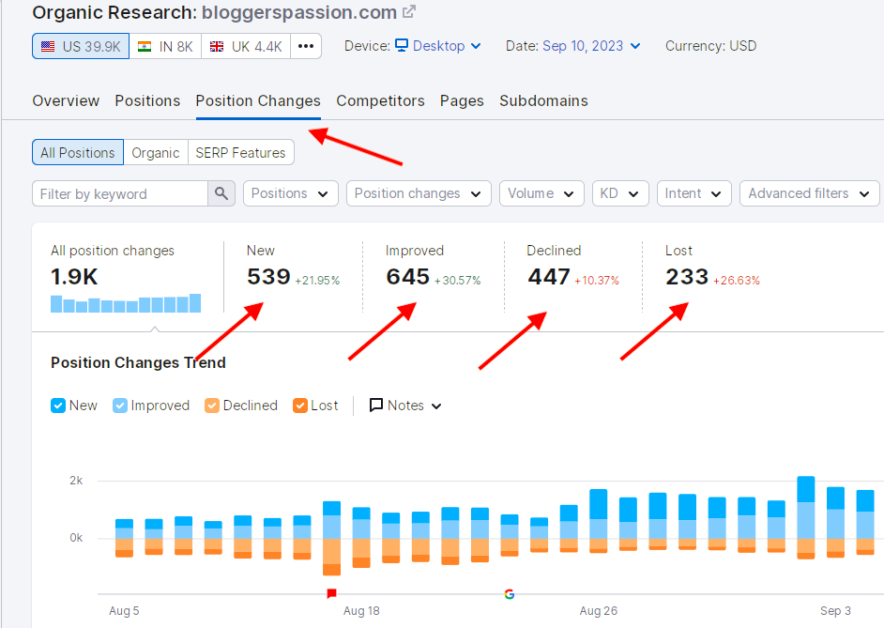Open the Intent filter dropdown
The width and height of the screenshot is (884, 628).
[694, 193]
